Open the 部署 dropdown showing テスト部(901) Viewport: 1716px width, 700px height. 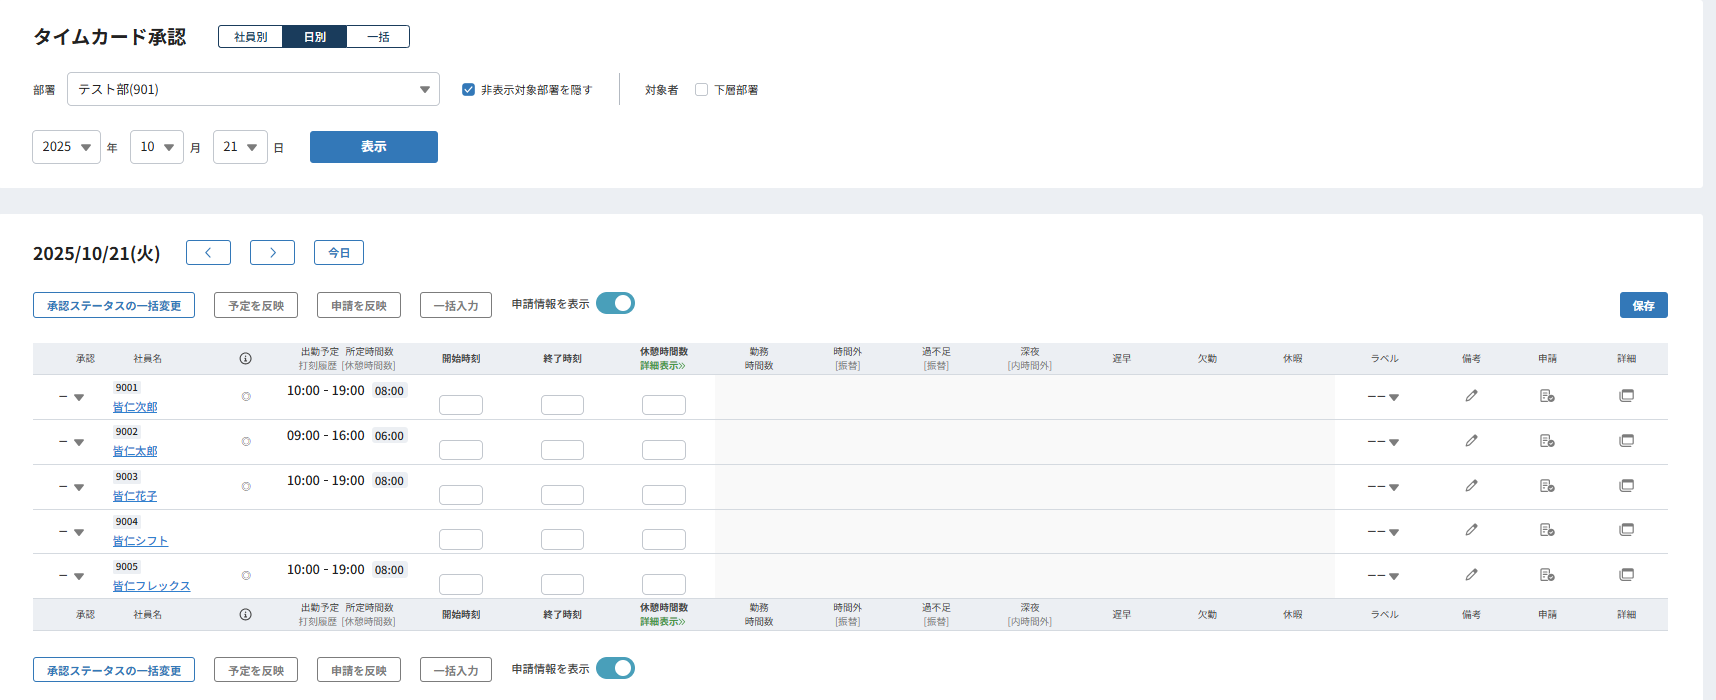tap(253, 89)
